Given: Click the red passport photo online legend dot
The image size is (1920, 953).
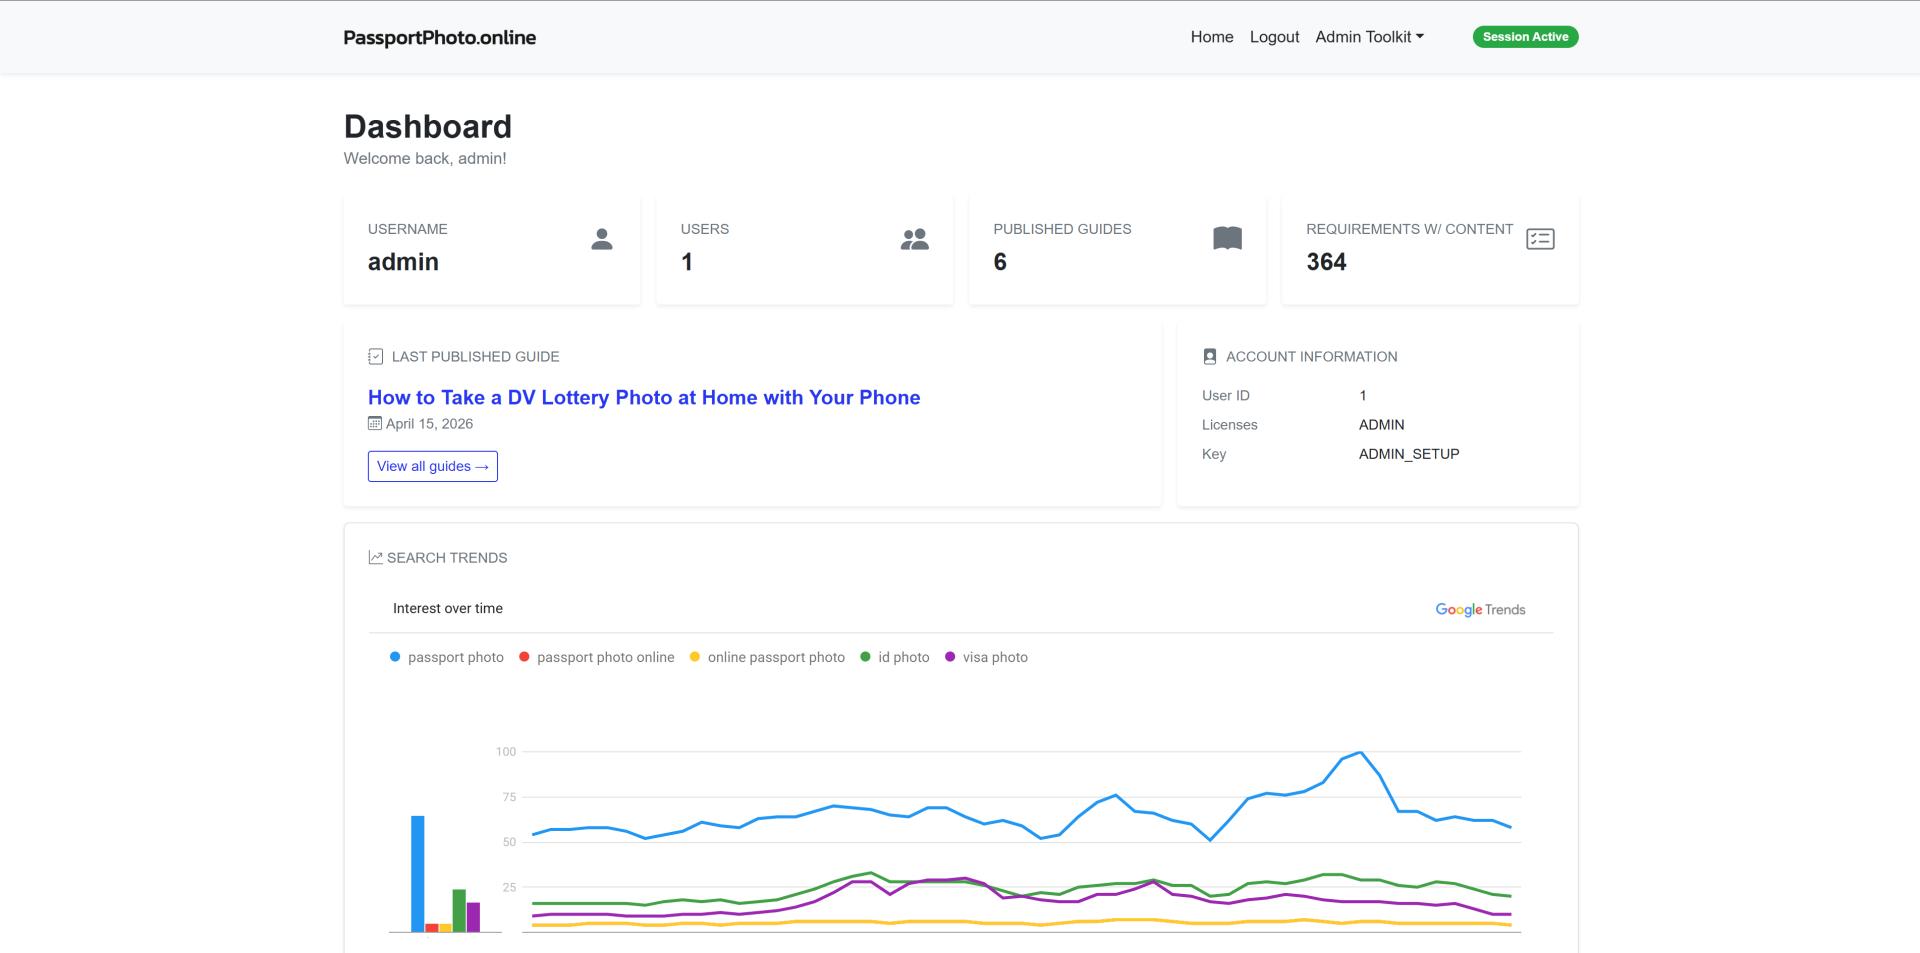Looking at the screenshot, I should [x=524, y=657].
